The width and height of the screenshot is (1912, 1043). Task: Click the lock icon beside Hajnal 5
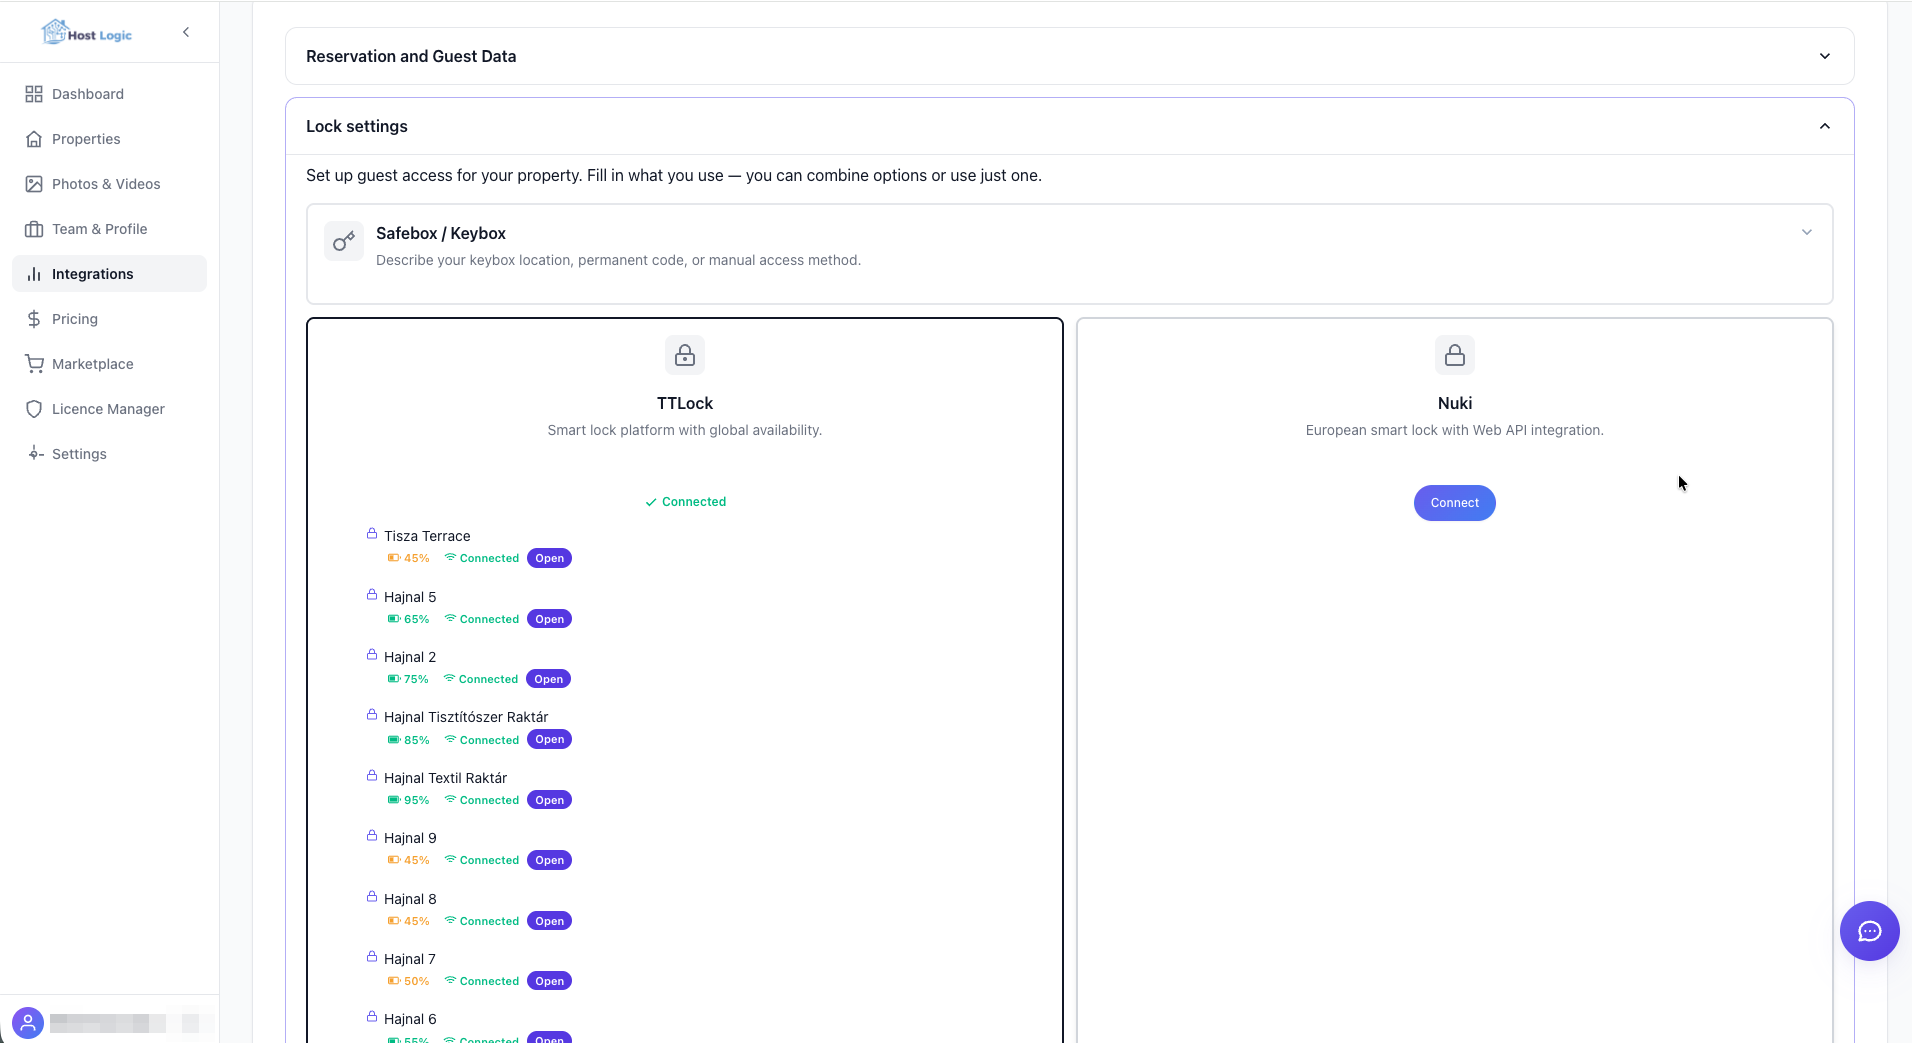(x=372, y=595)
